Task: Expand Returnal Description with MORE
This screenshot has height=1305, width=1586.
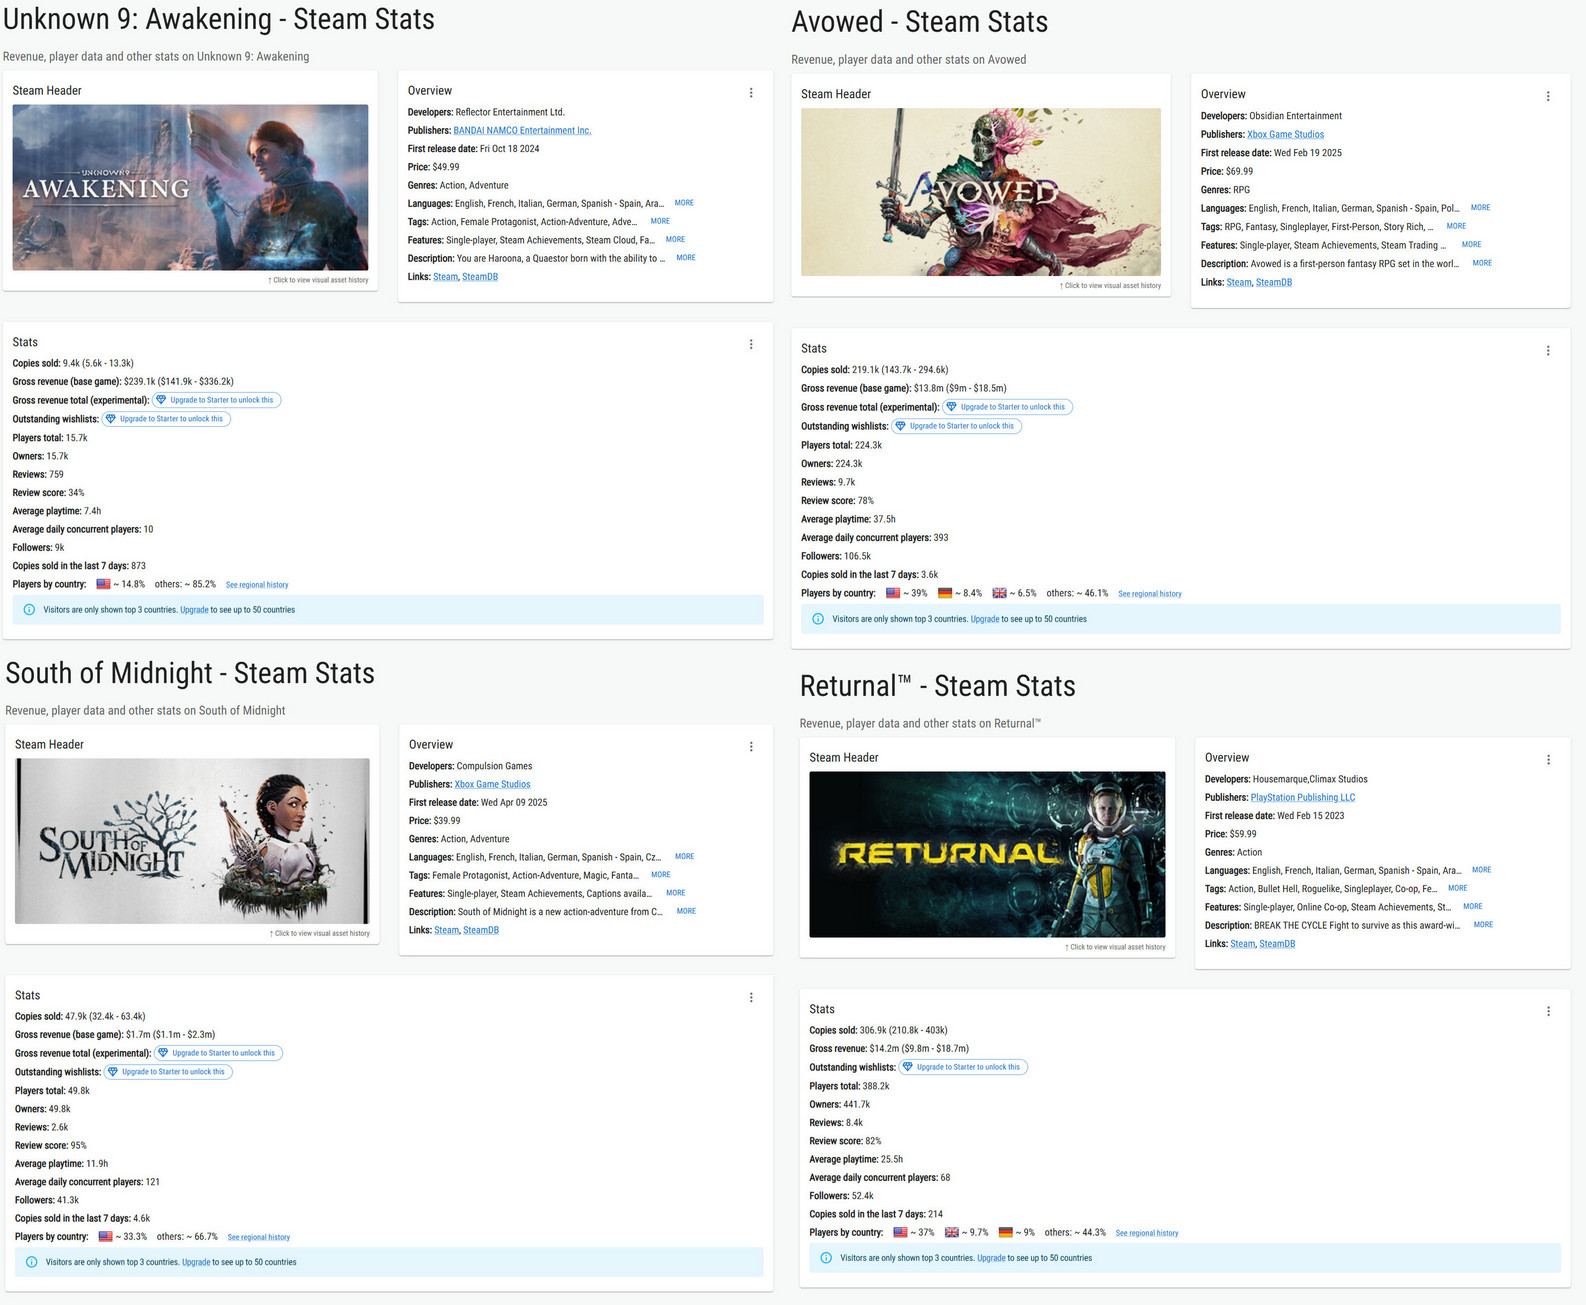Action: [x=1483, y=925]
